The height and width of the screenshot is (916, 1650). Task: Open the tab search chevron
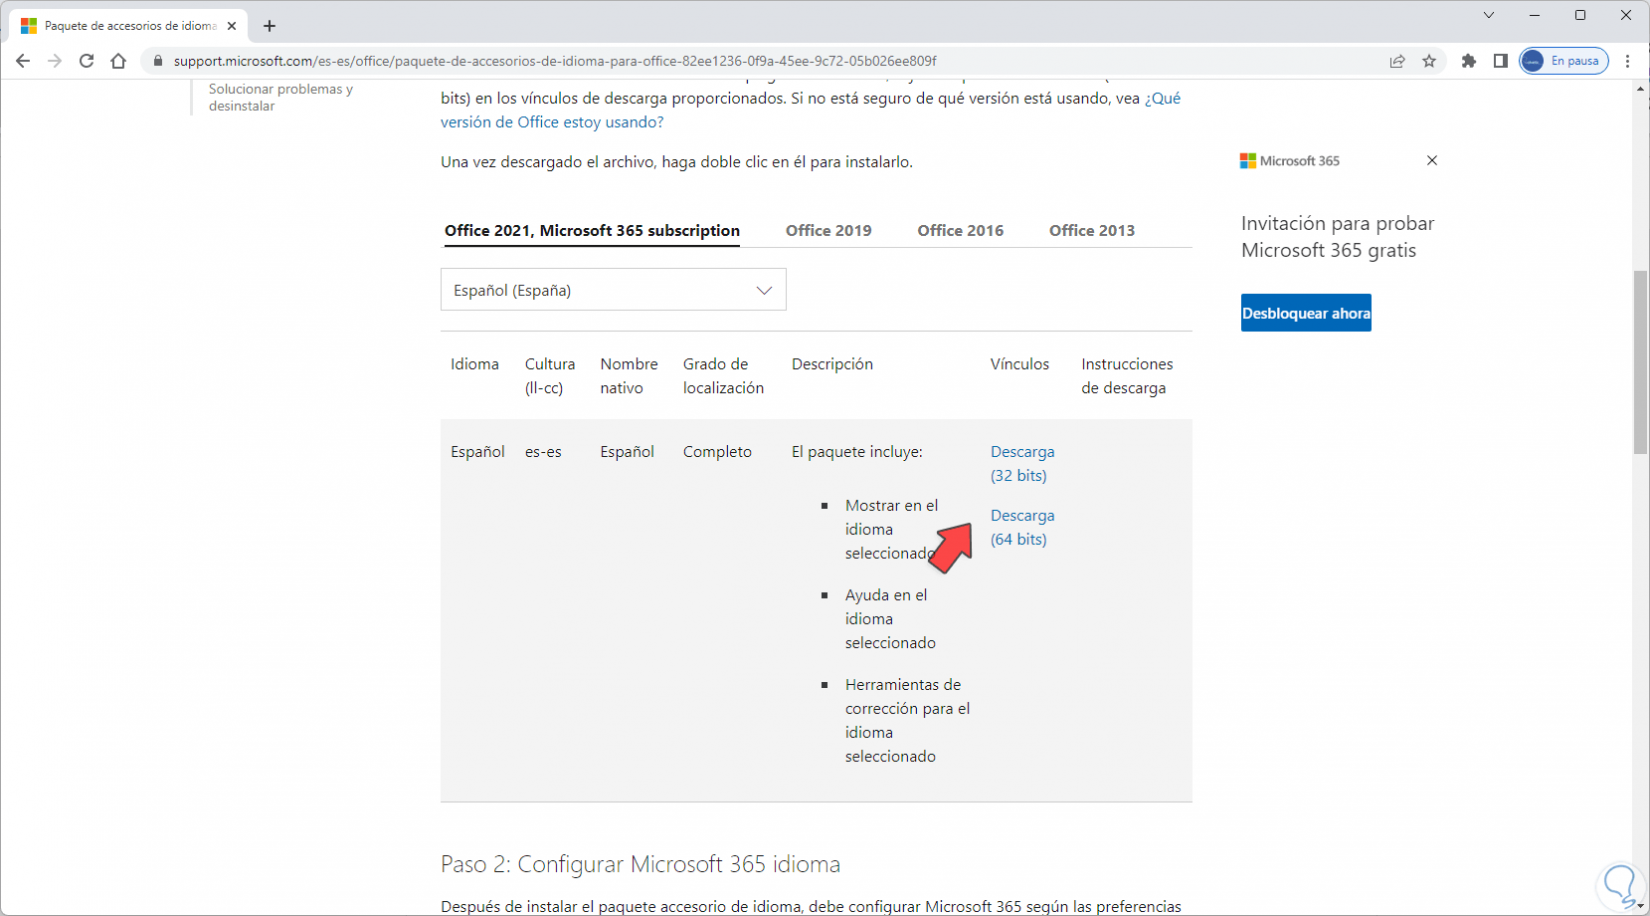pyautogui.click(x=1489, y=15)
